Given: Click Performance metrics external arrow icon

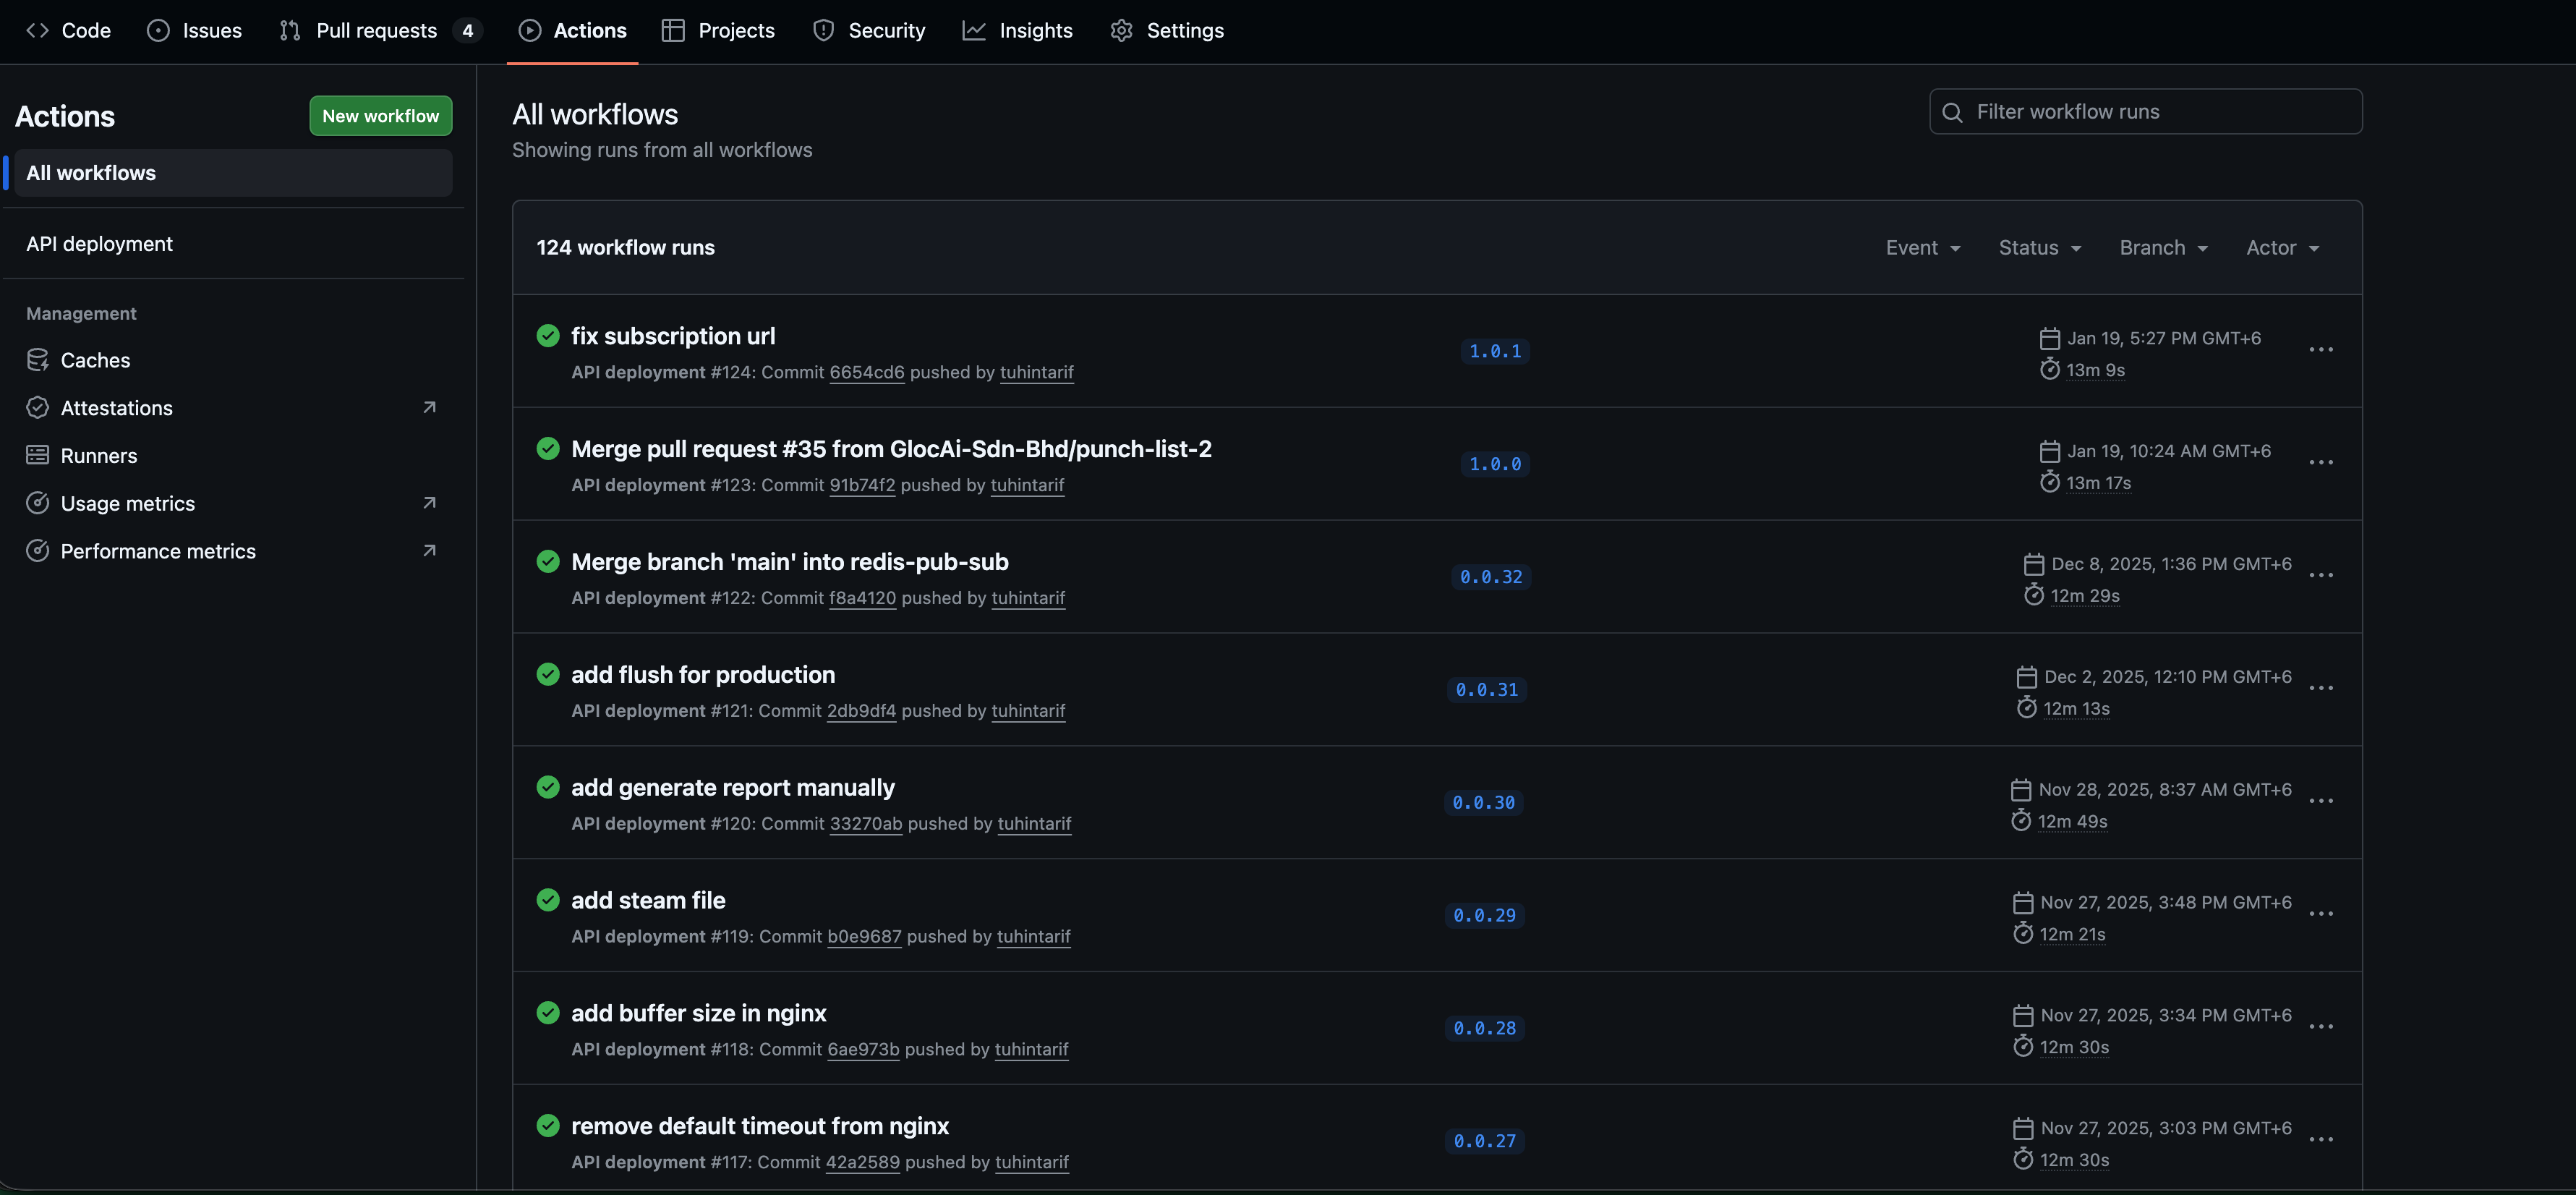Looking at the screenshot, I should coord(429,551).
